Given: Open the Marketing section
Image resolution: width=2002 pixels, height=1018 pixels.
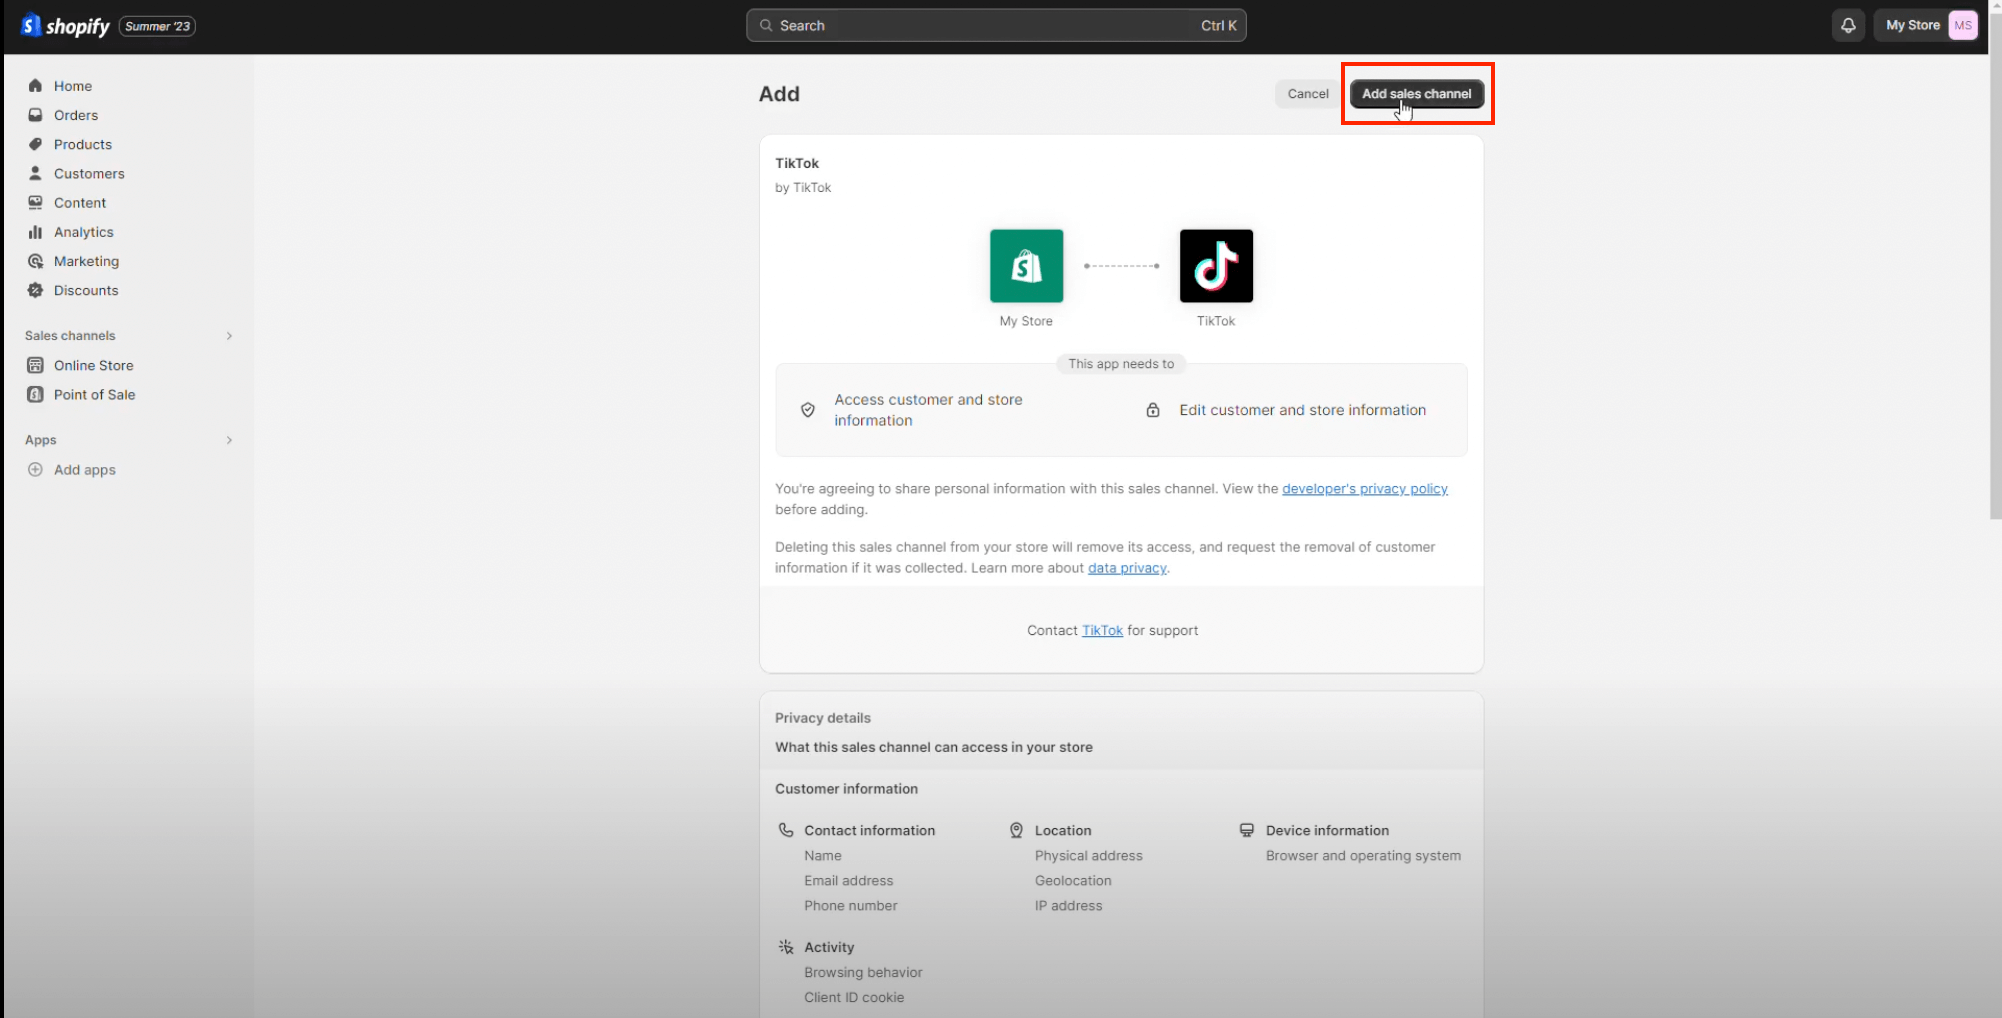Looking at the screenshot, I should (86, 261).
